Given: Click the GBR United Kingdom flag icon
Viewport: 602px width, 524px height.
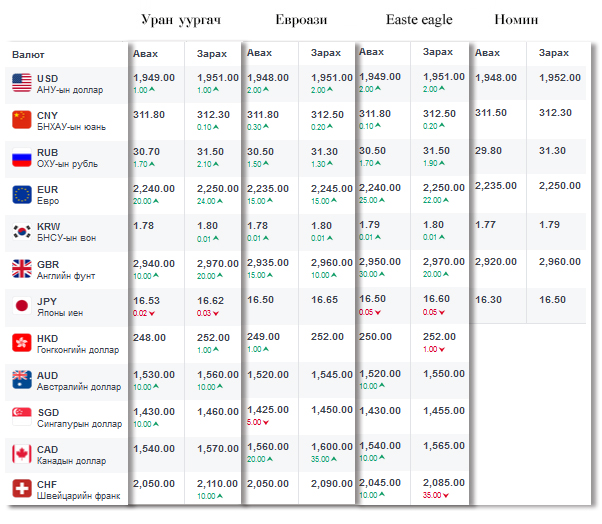Looking at the screenshot, I should [x=21, y=268].
